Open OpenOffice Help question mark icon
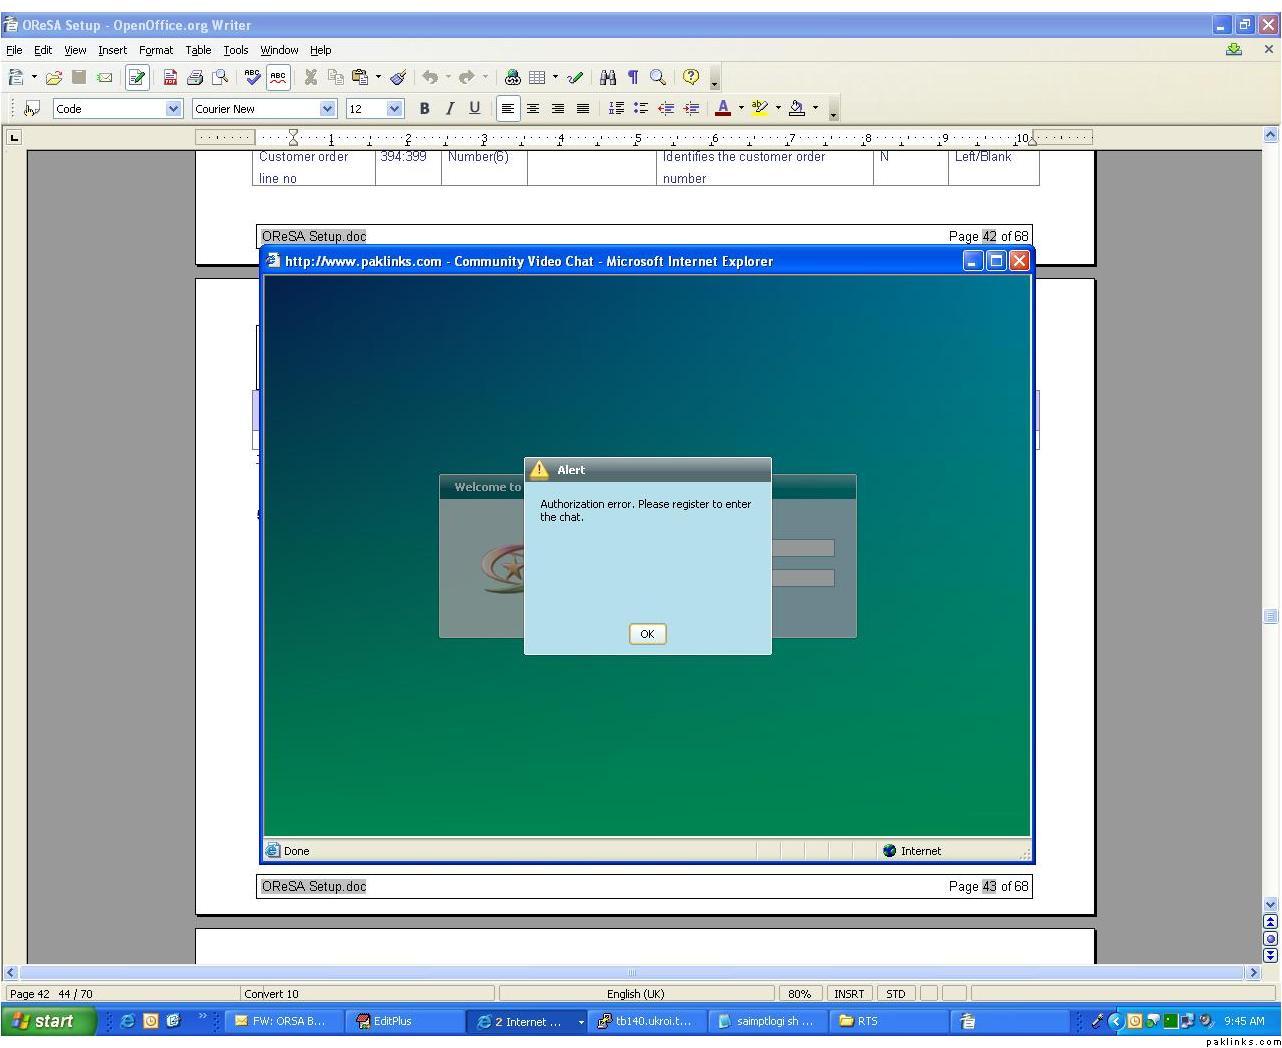 click(690, 77)
